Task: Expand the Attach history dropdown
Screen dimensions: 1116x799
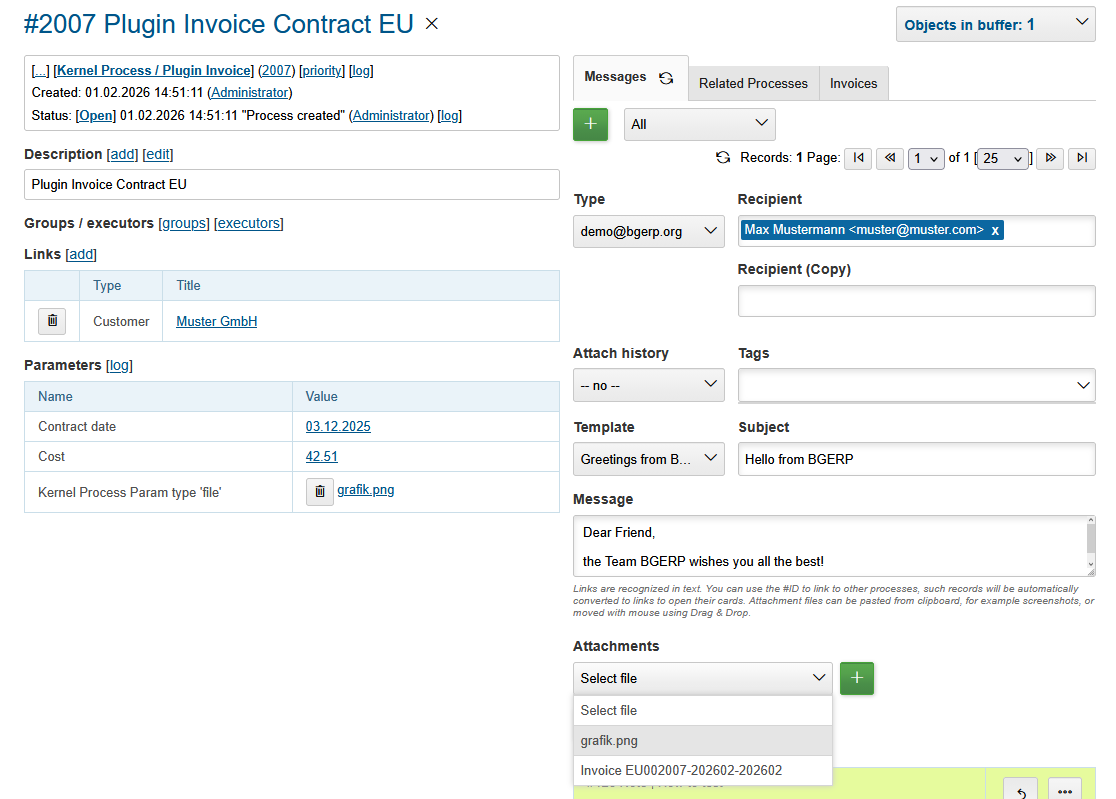Action: point(648,385)
